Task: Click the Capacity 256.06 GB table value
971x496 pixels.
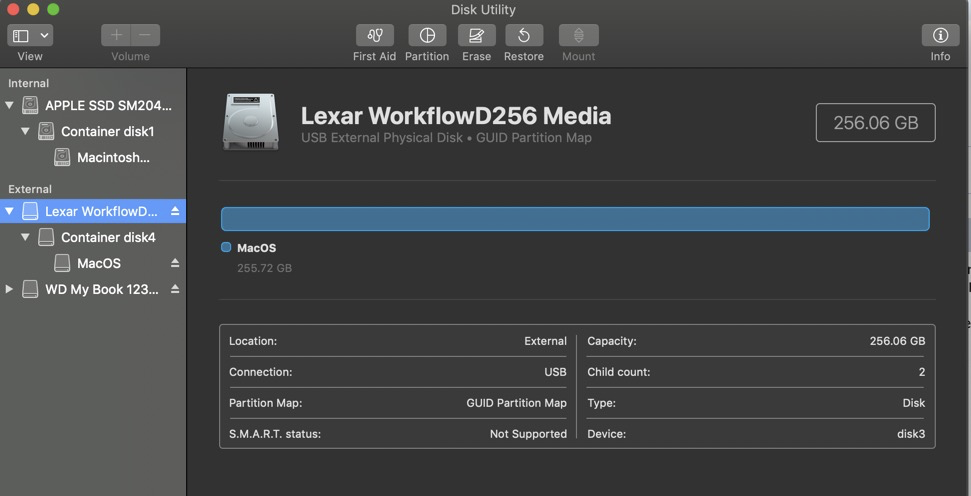Action: tap(897, 341)
